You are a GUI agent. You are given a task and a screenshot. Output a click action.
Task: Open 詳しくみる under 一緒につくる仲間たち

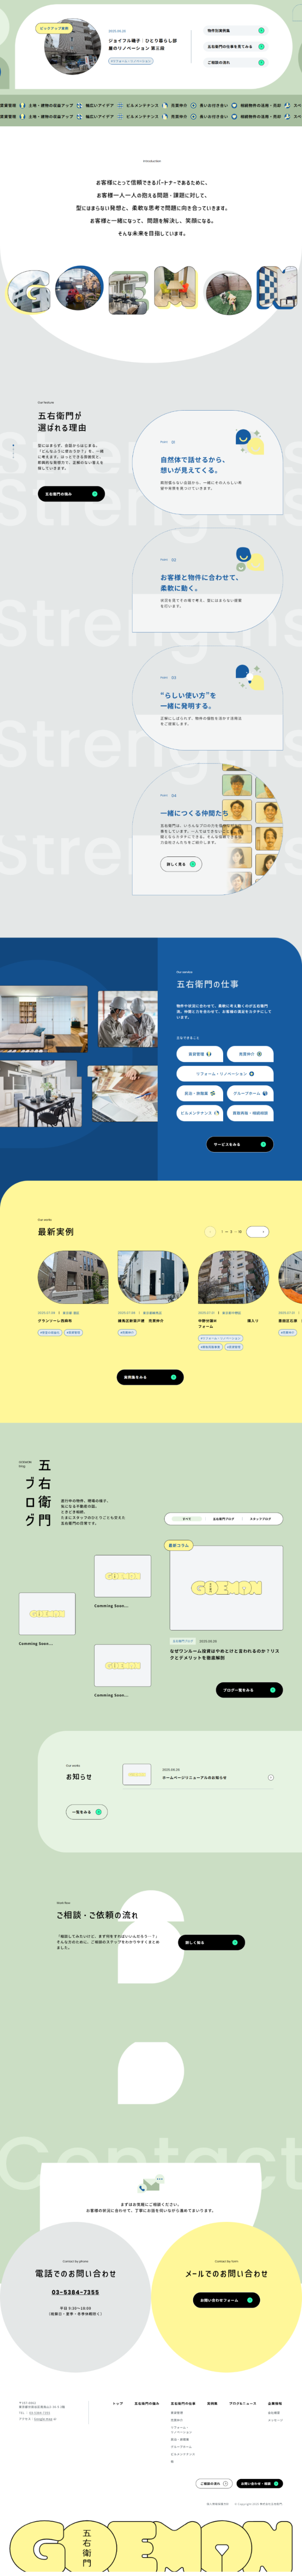181,864
